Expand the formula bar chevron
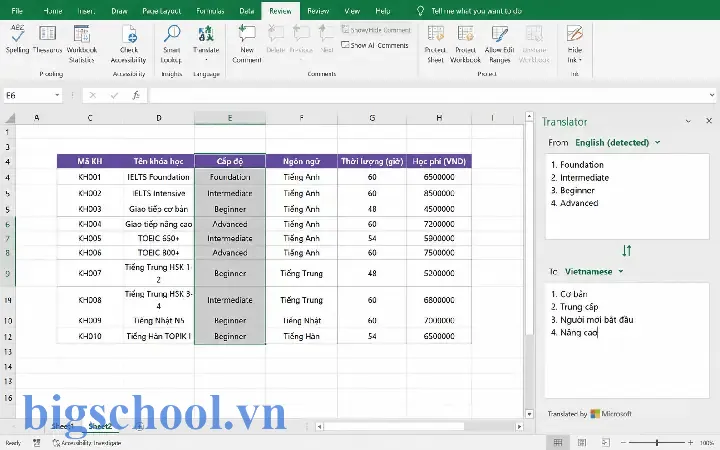 pos(712,95)
